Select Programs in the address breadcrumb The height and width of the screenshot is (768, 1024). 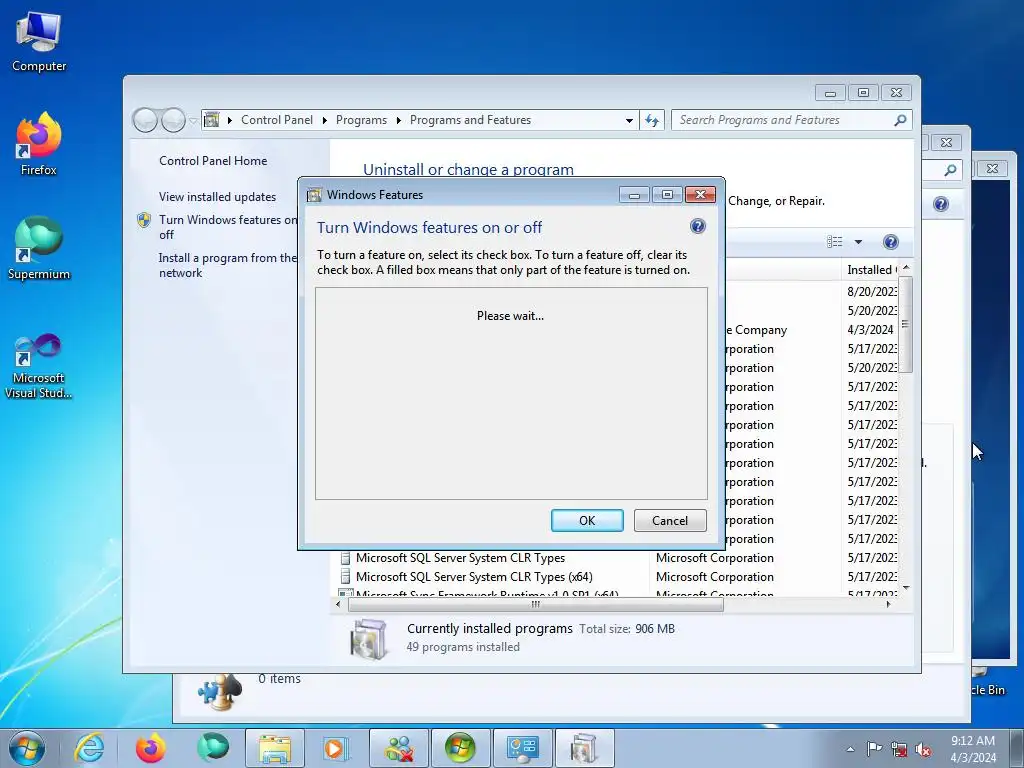[x=361, y=120]
